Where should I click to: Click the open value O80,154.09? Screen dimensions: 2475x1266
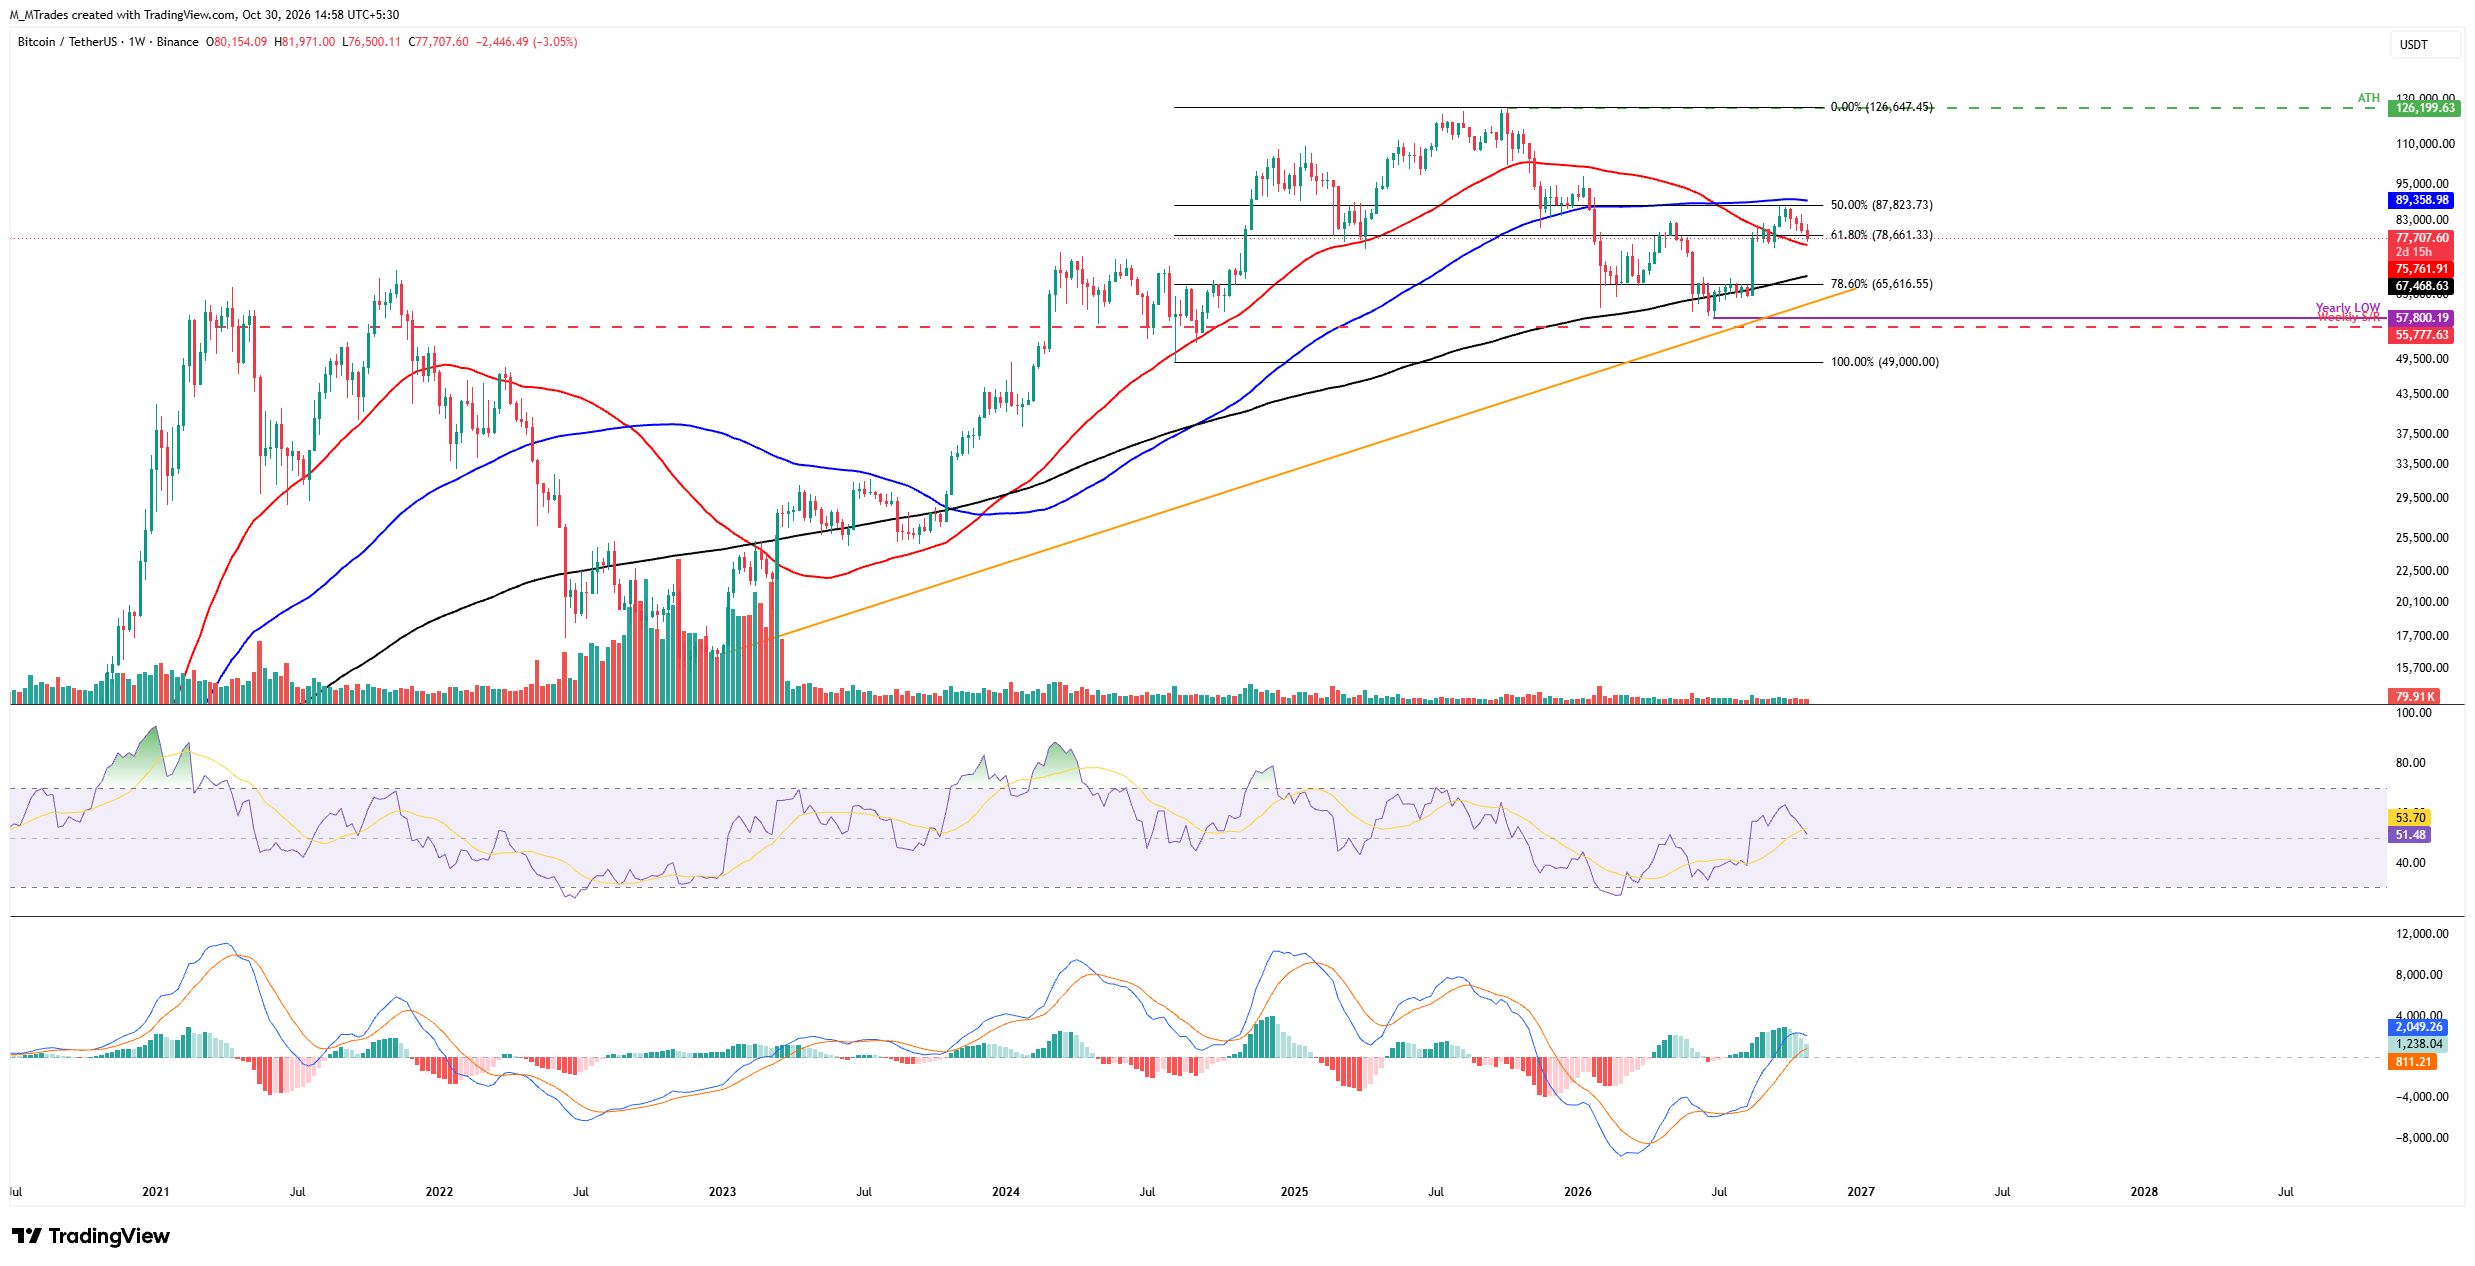pos(237,42)
